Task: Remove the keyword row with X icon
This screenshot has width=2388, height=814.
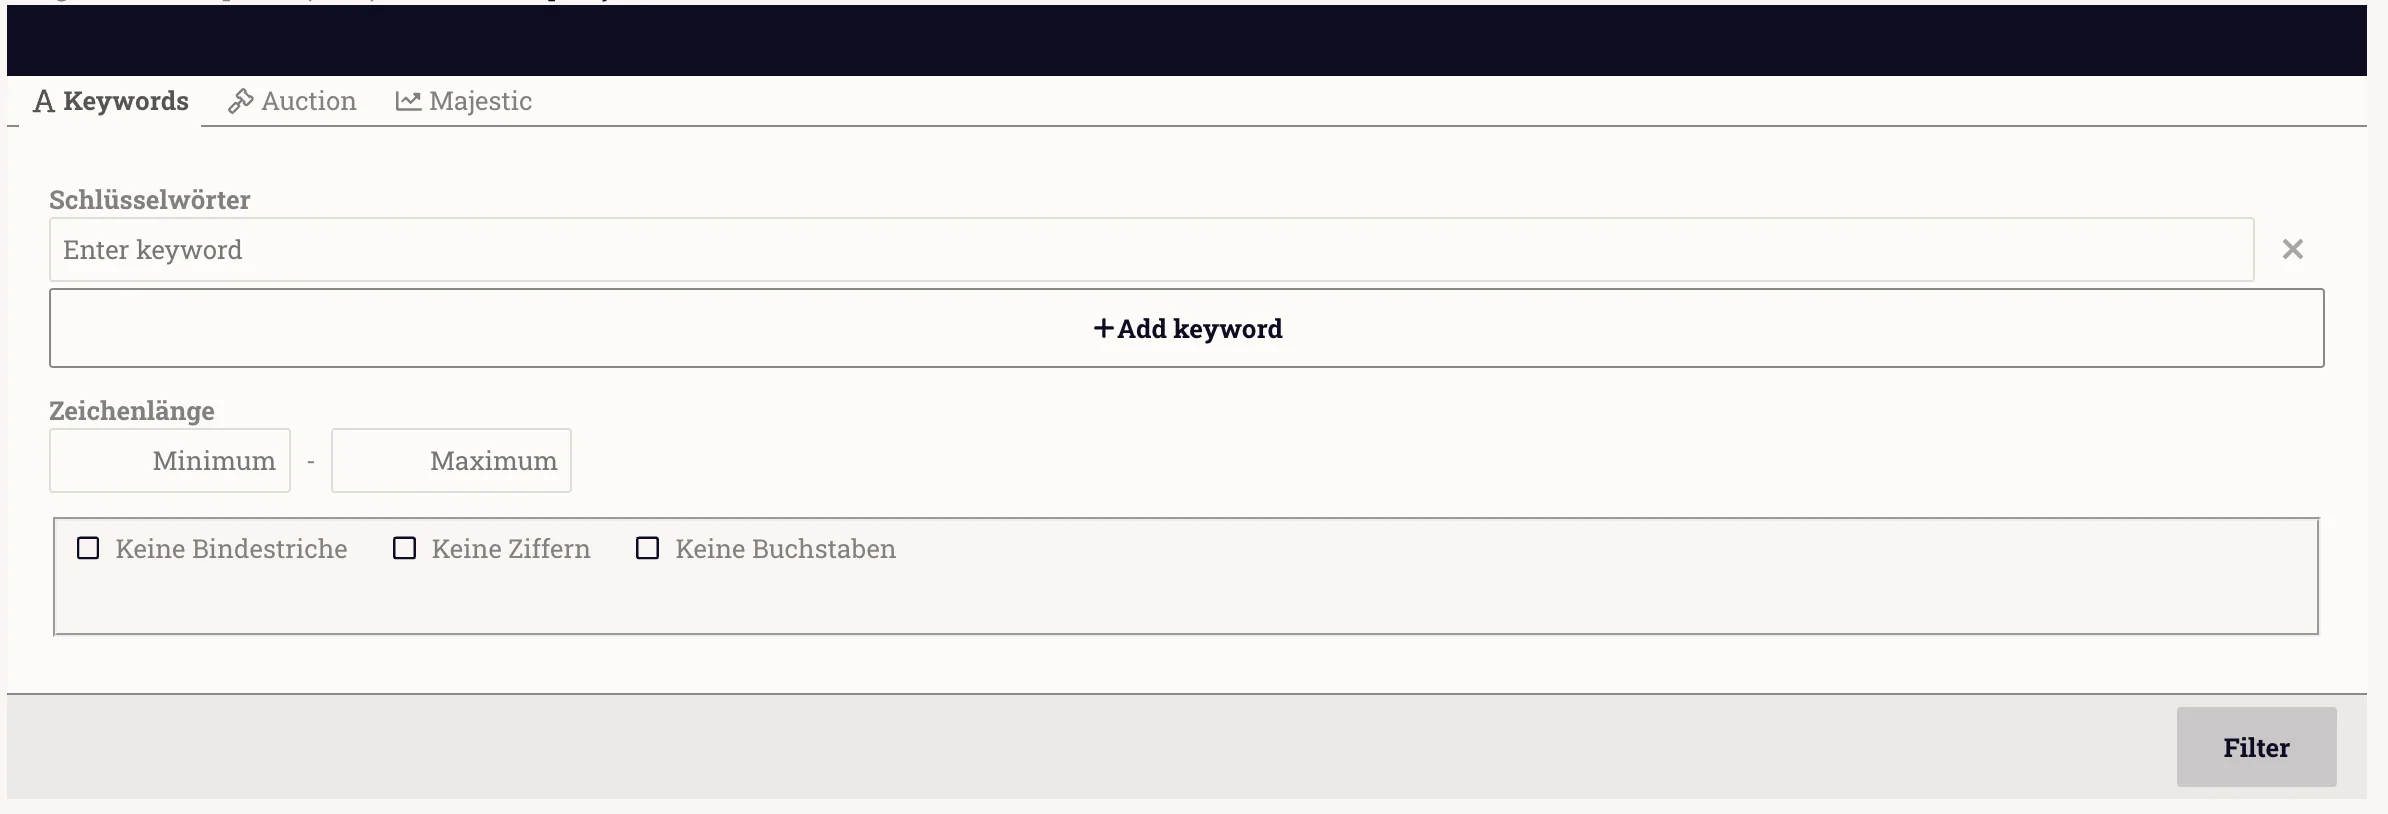Action: [x=2293, y=249]
